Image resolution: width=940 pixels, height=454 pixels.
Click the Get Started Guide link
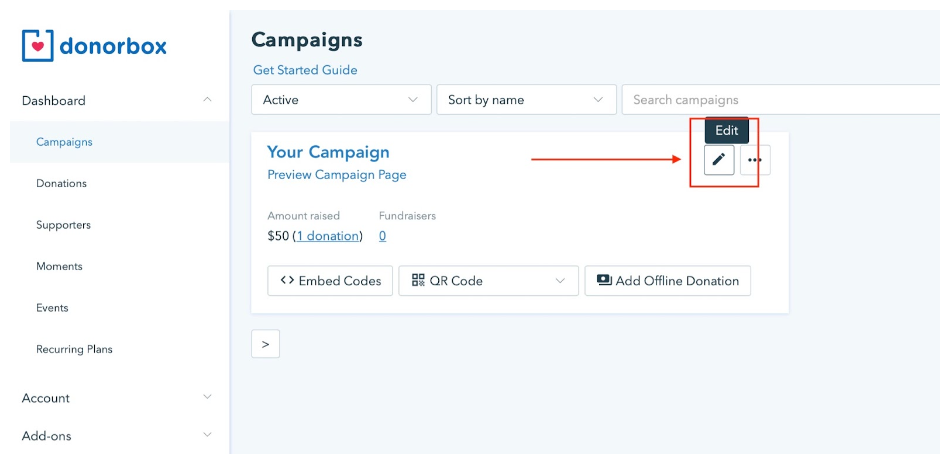tap(305, 70)
